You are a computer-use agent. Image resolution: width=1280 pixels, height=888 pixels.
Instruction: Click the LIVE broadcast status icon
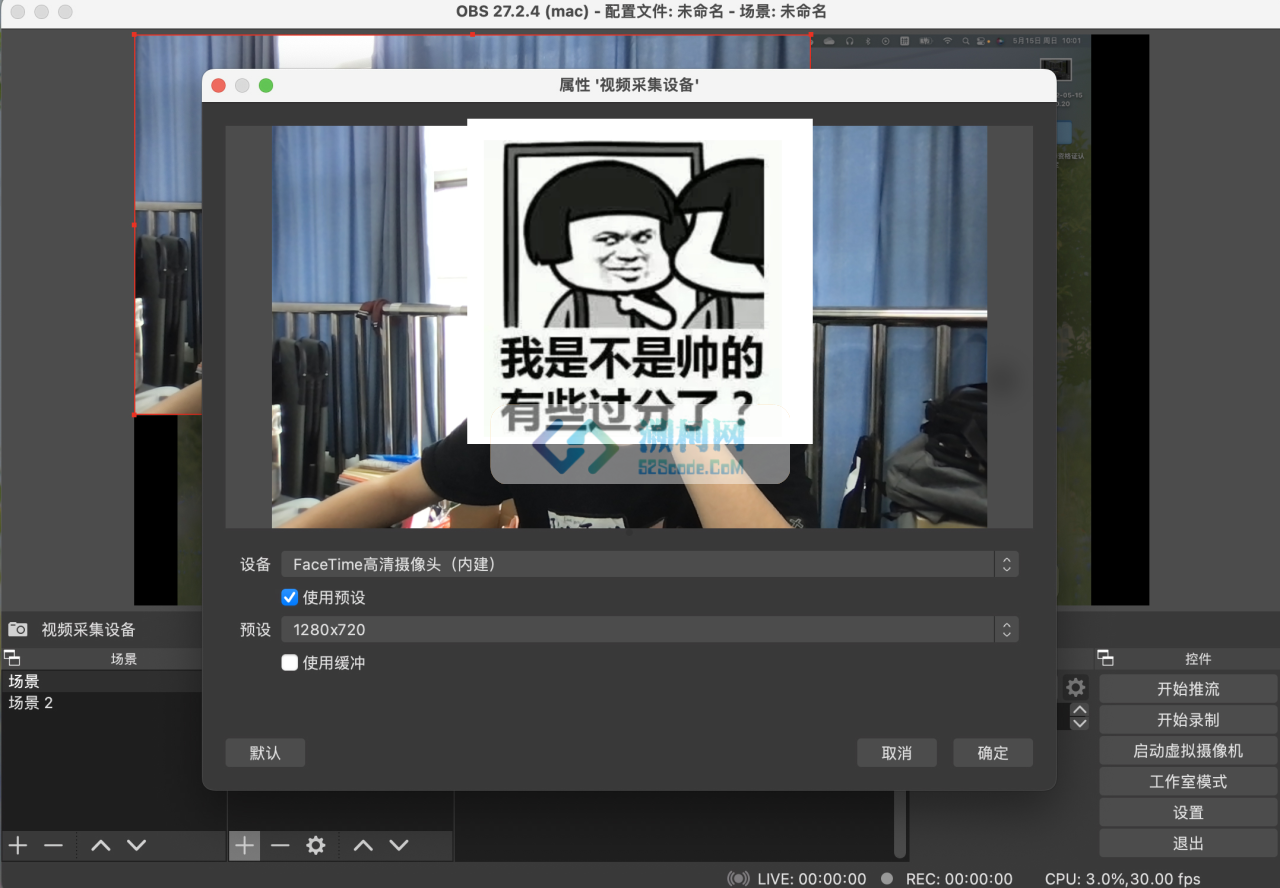point(738,879)
